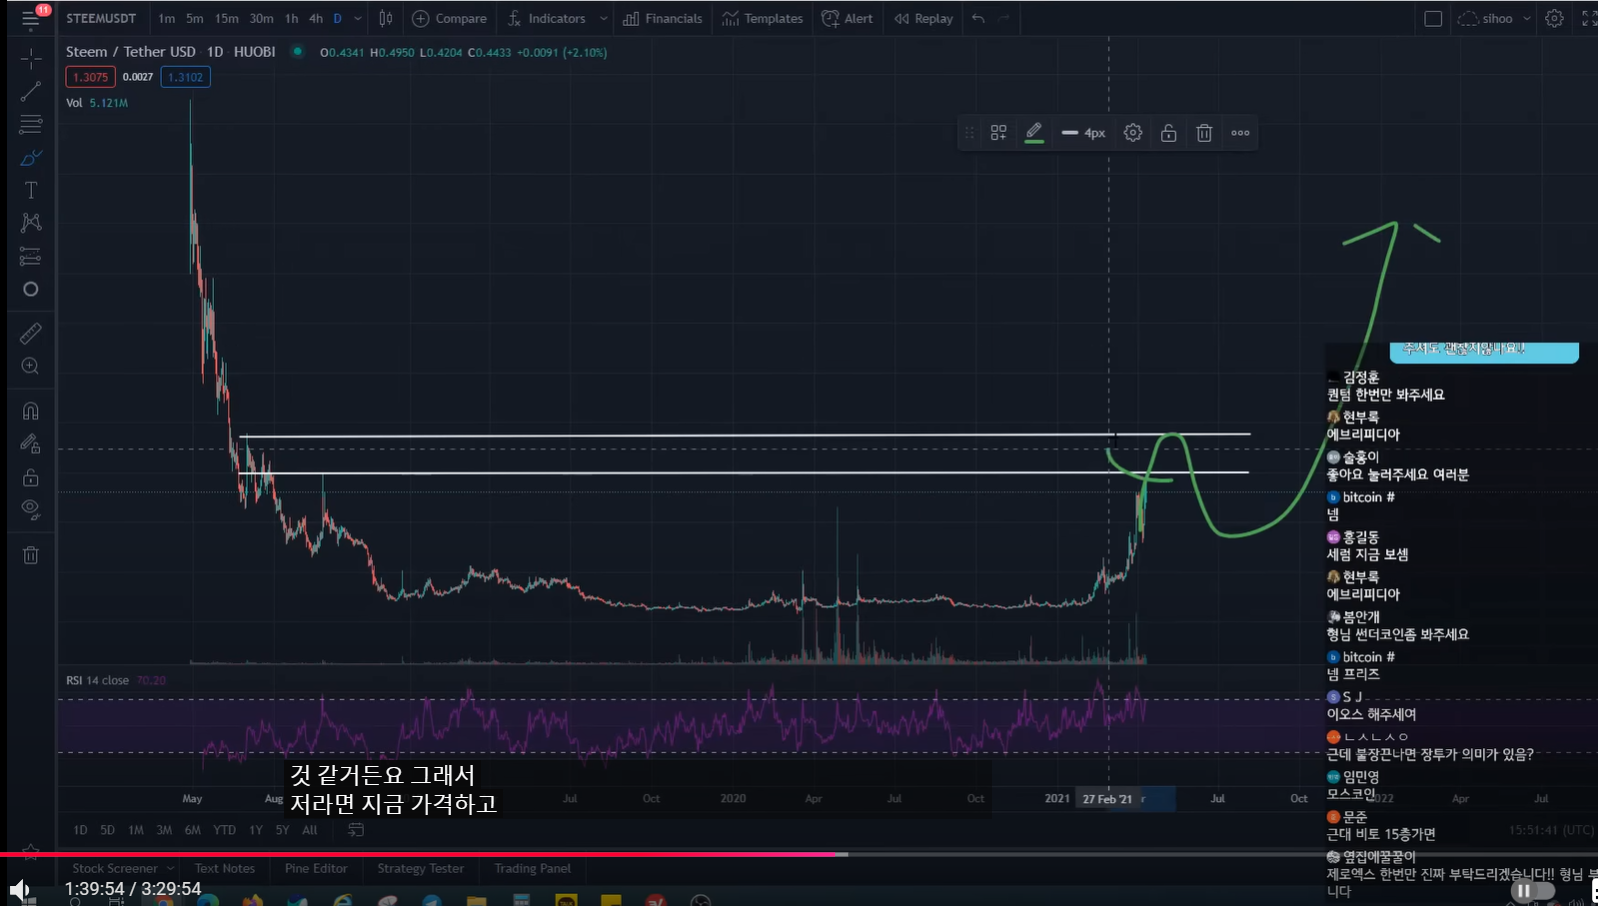Select the trend line tool
Image resolution: width=1598 pixels, height=906 pixels.
[31, 92]
